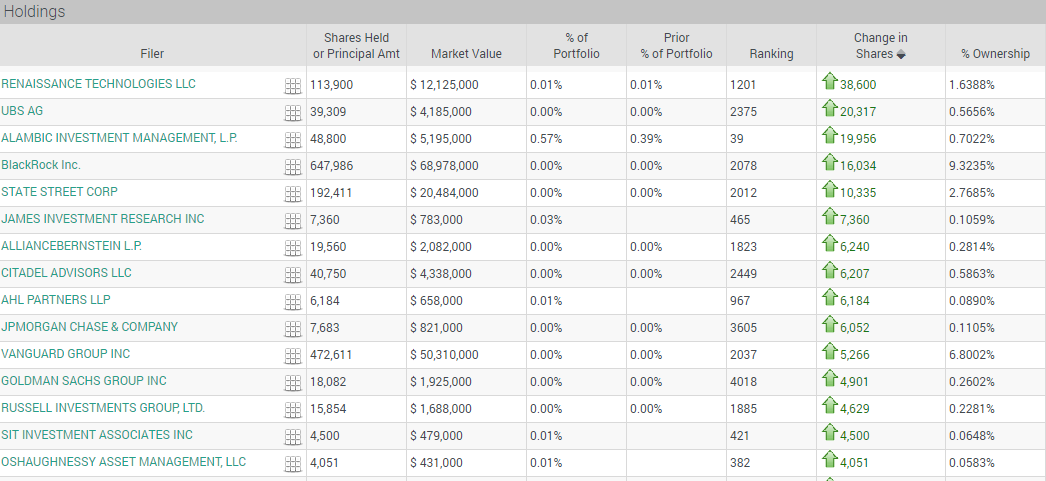Select change in shares value 7,360
This screenshot has width=1046, height=481.
[x=855, y=220]
